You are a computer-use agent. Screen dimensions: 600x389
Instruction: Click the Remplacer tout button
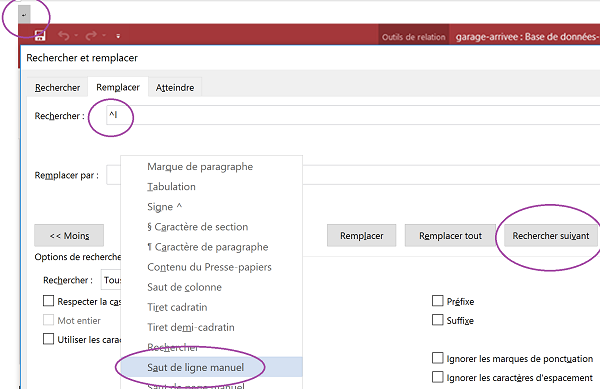[450, 236]
